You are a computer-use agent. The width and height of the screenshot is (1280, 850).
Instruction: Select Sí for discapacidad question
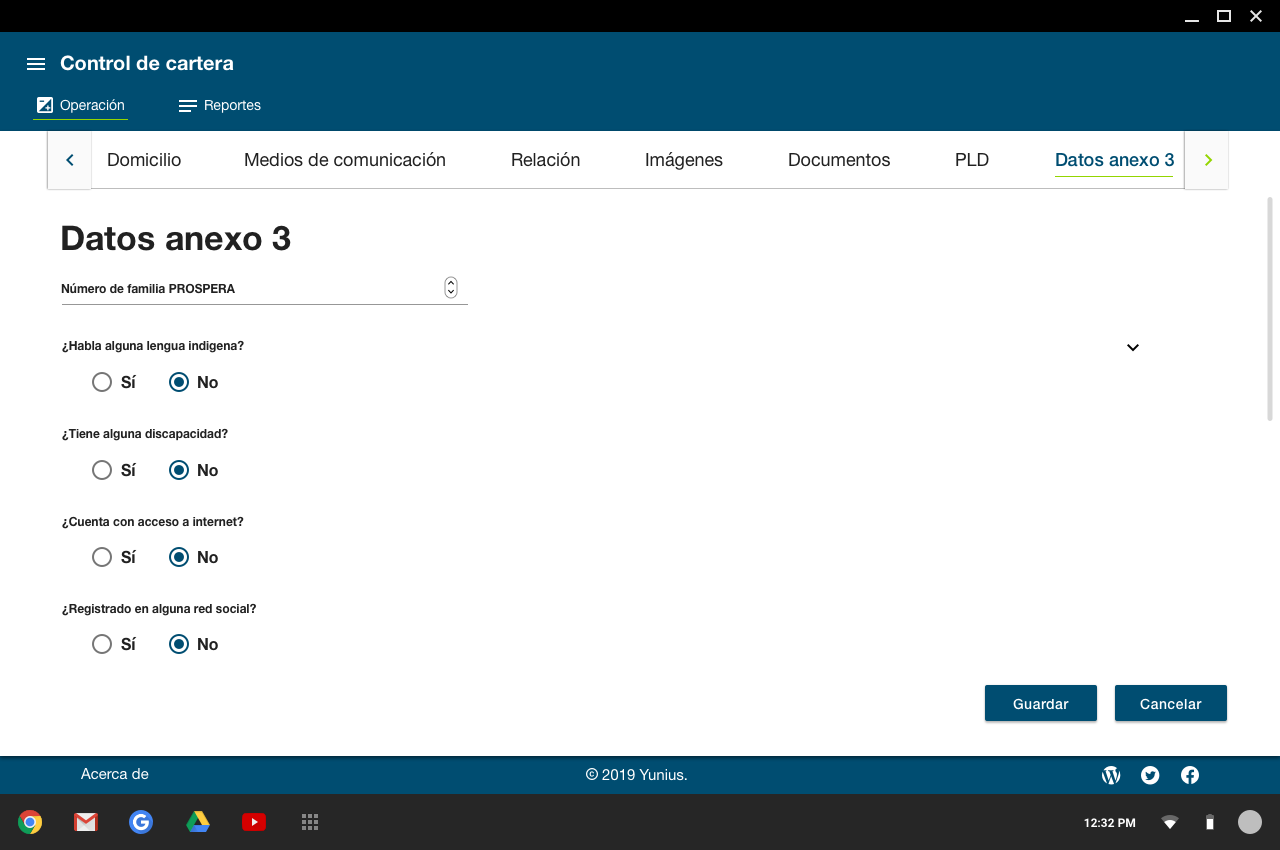pos(102,470)
